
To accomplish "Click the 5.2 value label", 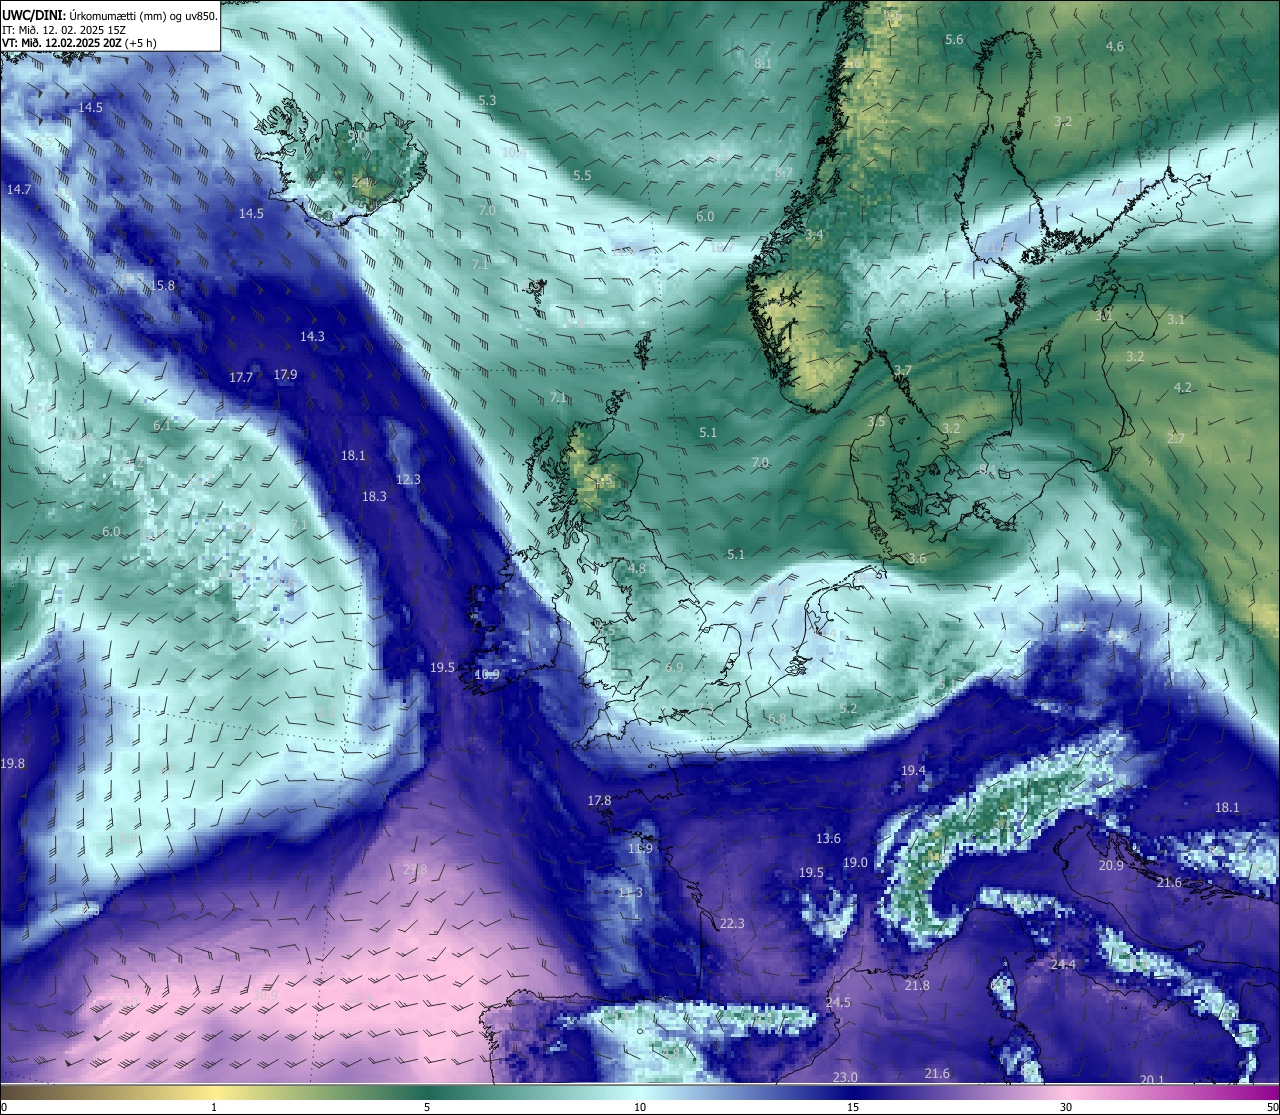I will (x=848, y=708).
